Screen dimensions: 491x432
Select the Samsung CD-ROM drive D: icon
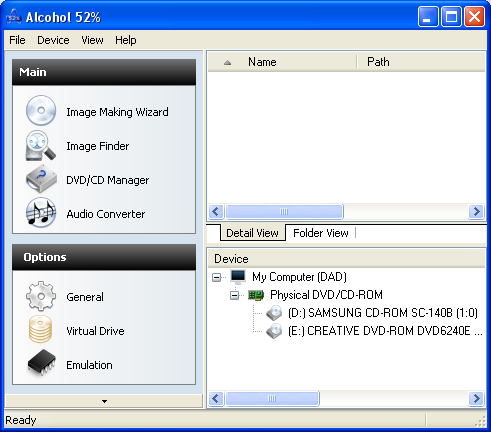(x=274, y=313)
